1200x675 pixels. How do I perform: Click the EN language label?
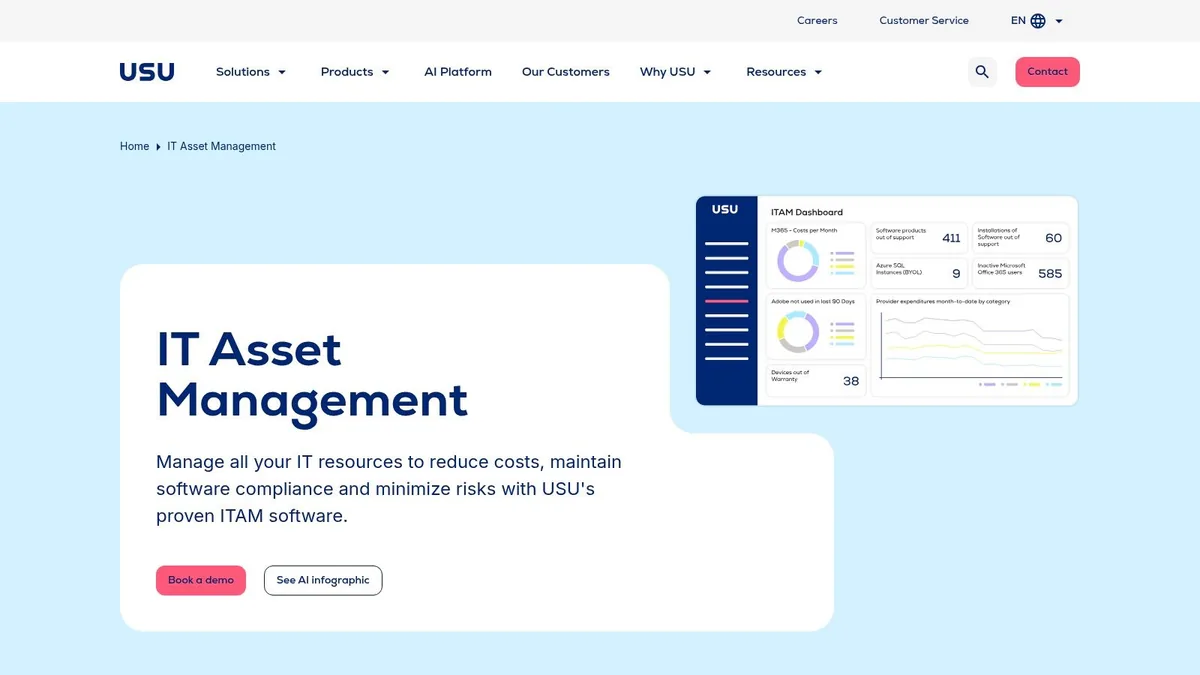(x=1018, y=21)
